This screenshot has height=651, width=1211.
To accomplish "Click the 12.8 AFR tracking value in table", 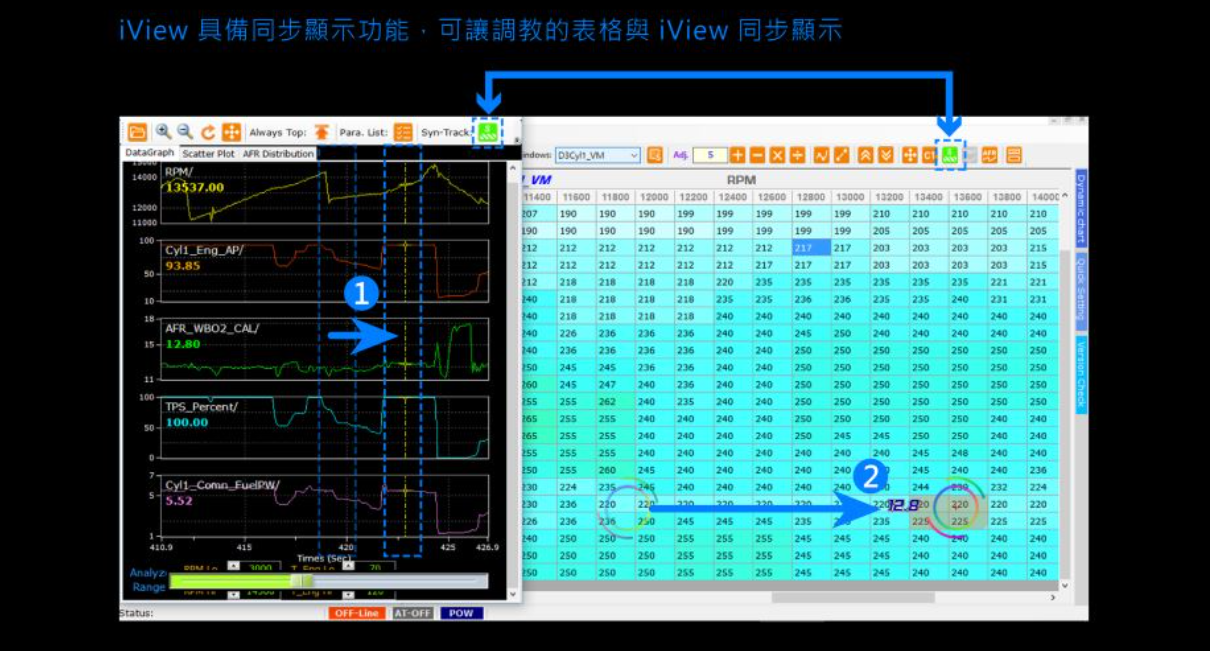I will pyautogui.click(x=903, y=505).
